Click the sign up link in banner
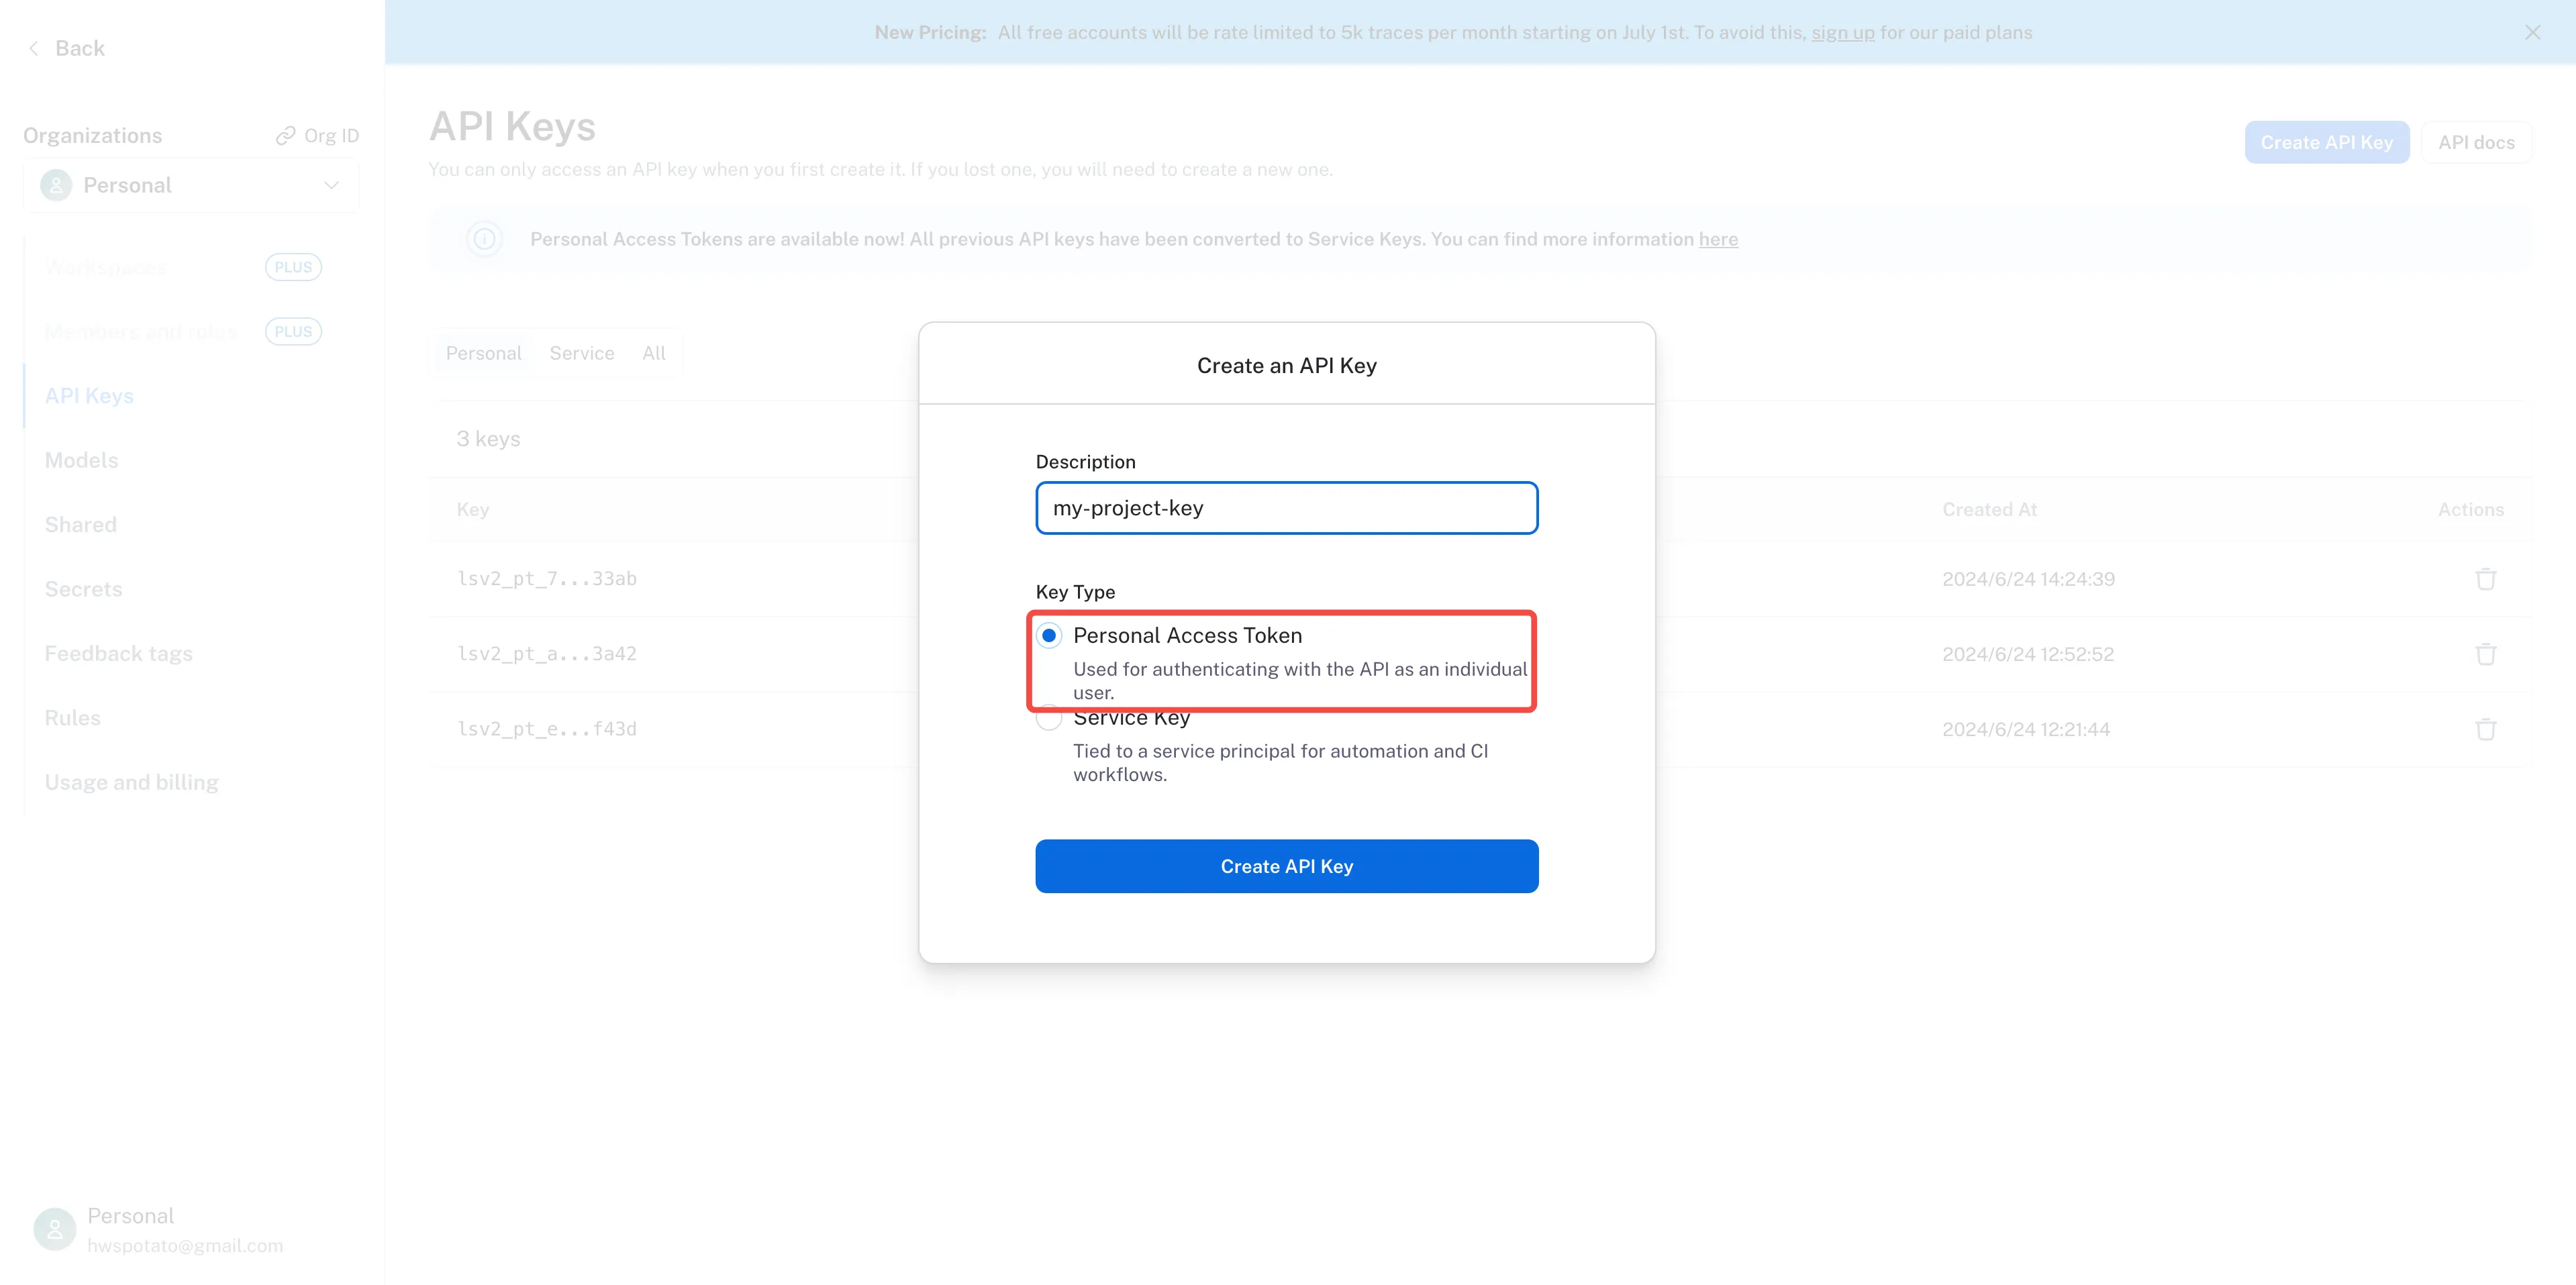The width and height of the screenshot is (2576, 1285). 1842,32
